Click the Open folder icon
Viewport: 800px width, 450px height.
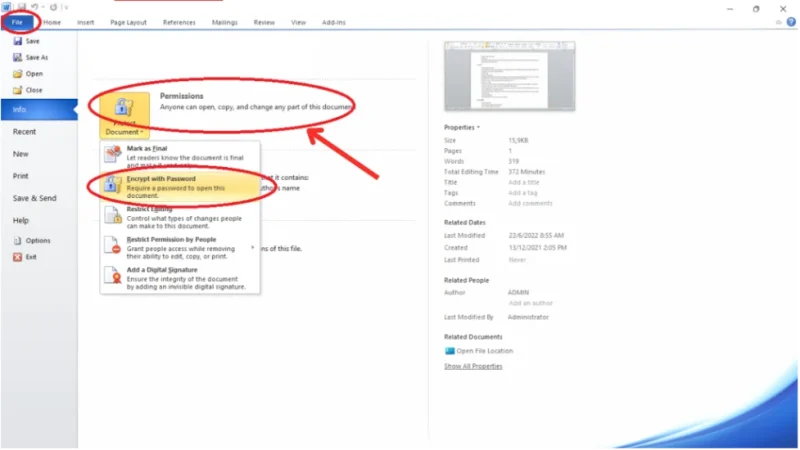click(x=18, y=73)
